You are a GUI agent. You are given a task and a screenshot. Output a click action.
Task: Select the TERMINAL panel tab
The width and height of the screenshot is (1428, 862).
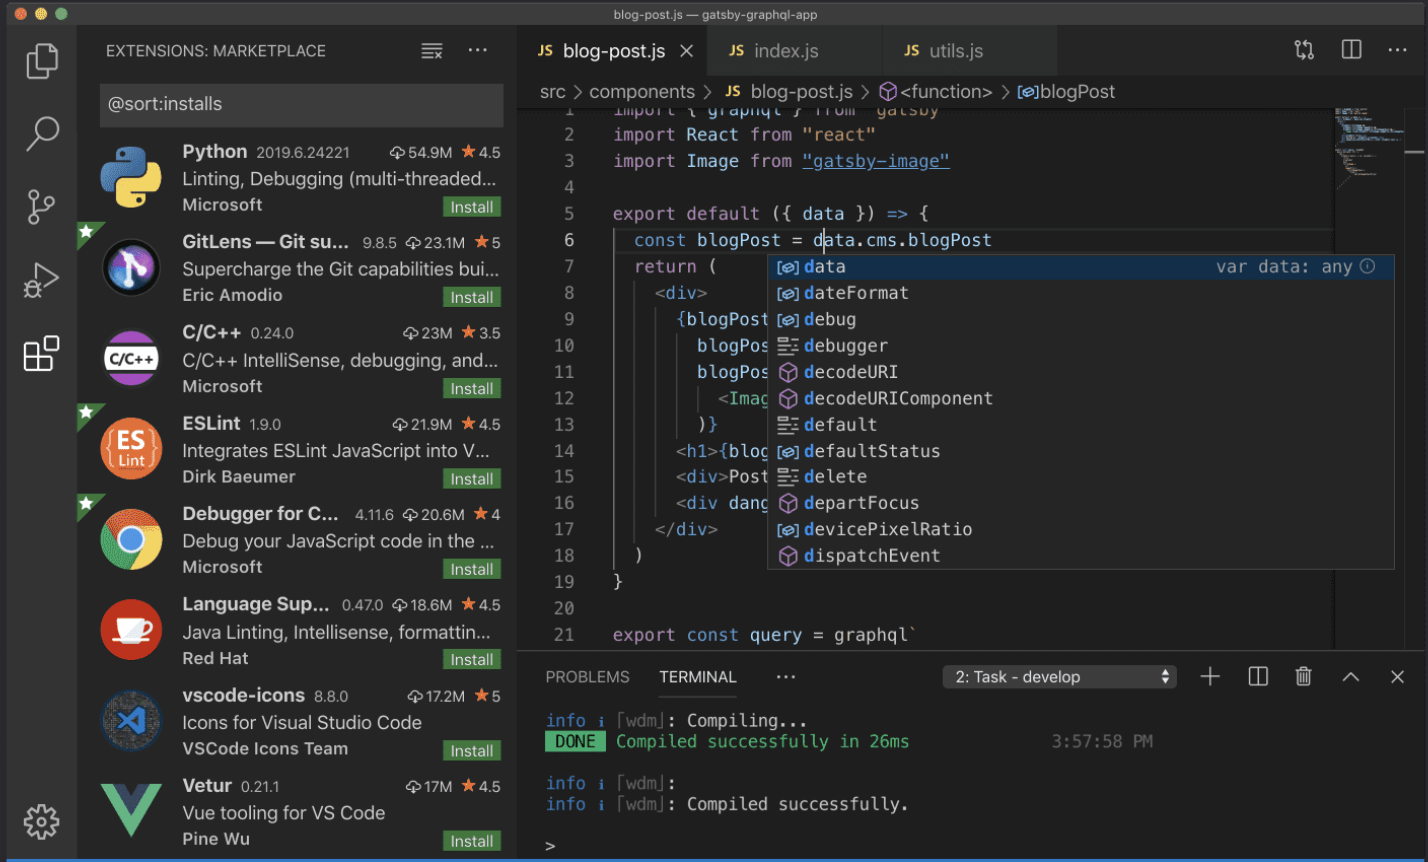[x=697, y=677]
